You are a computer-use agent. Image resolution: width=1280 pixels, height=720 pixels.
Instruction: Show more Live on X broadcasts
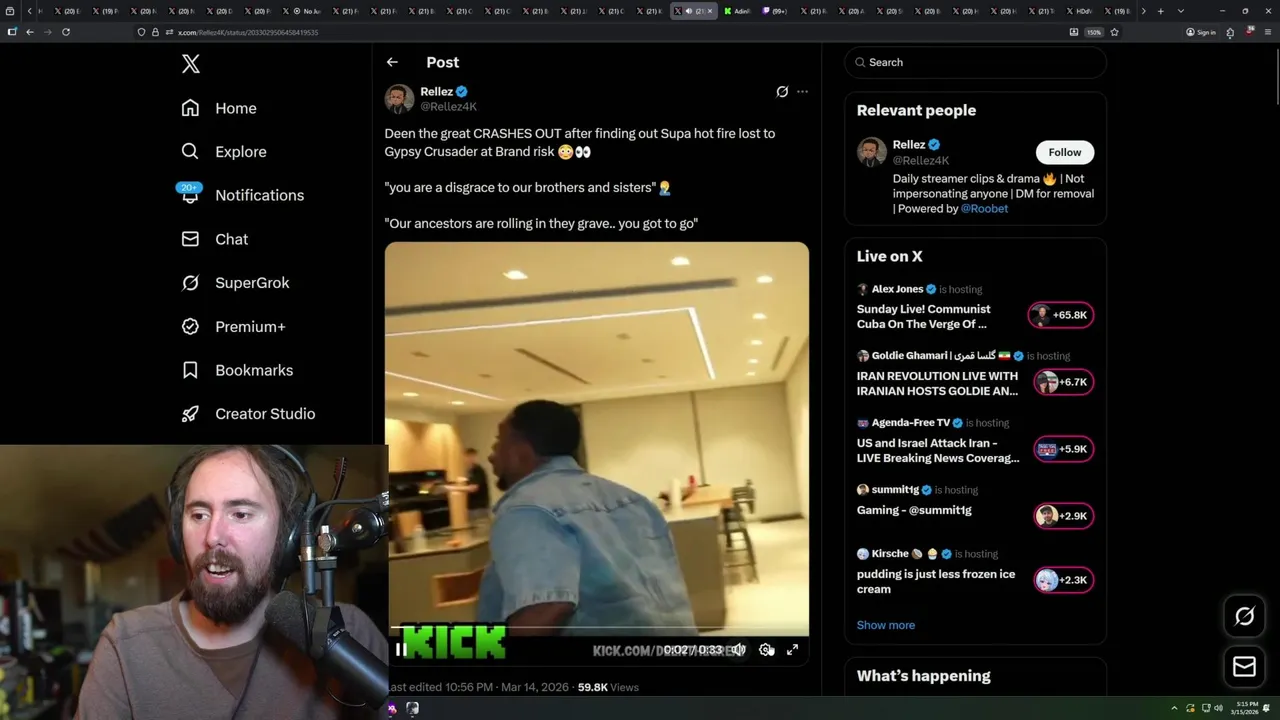[x=886, y=625]
